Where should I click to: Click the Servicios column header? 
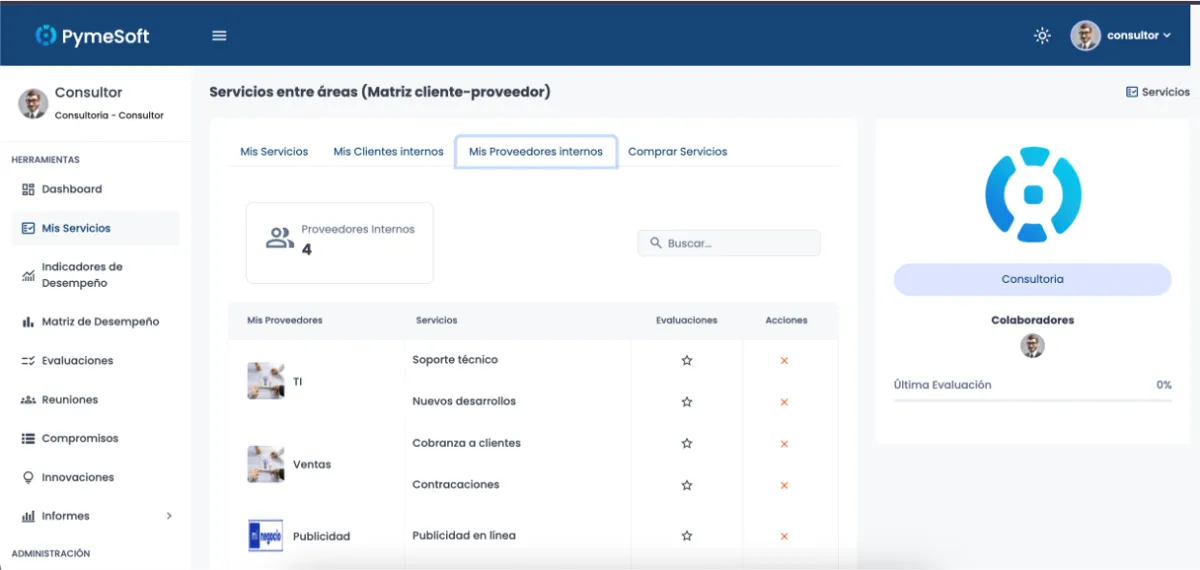click(x=437, y=320)
